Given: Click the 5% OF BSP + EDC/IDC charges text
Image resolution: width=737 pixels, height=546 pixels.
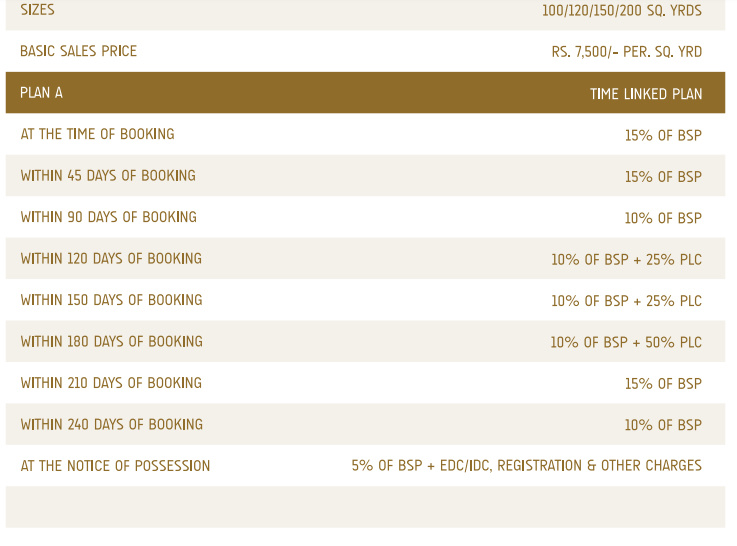Looking at the screenshot, I should click(526, 466).
